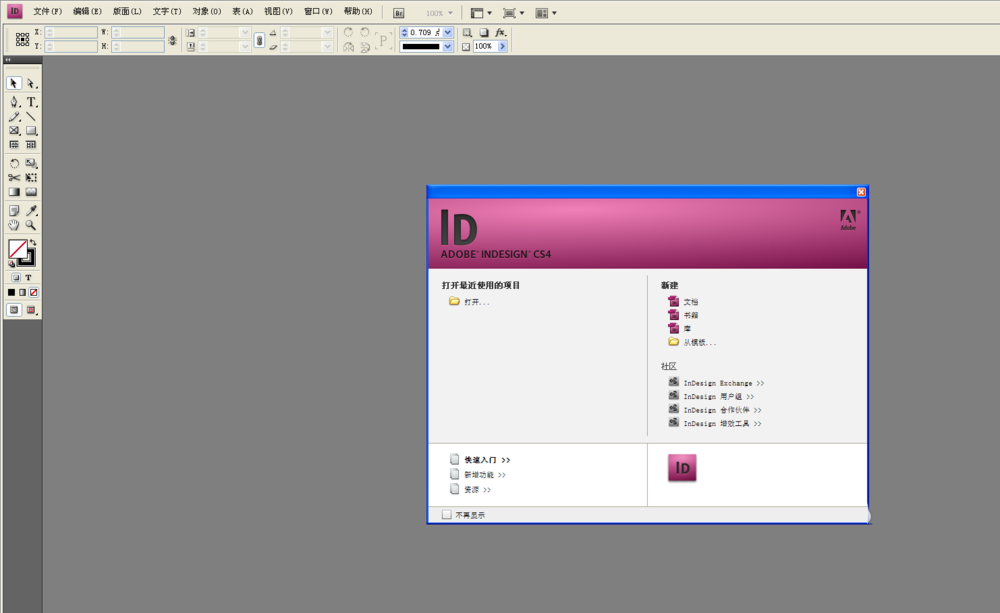Toggle constrain proportions for scaling chain

[260, 40]
